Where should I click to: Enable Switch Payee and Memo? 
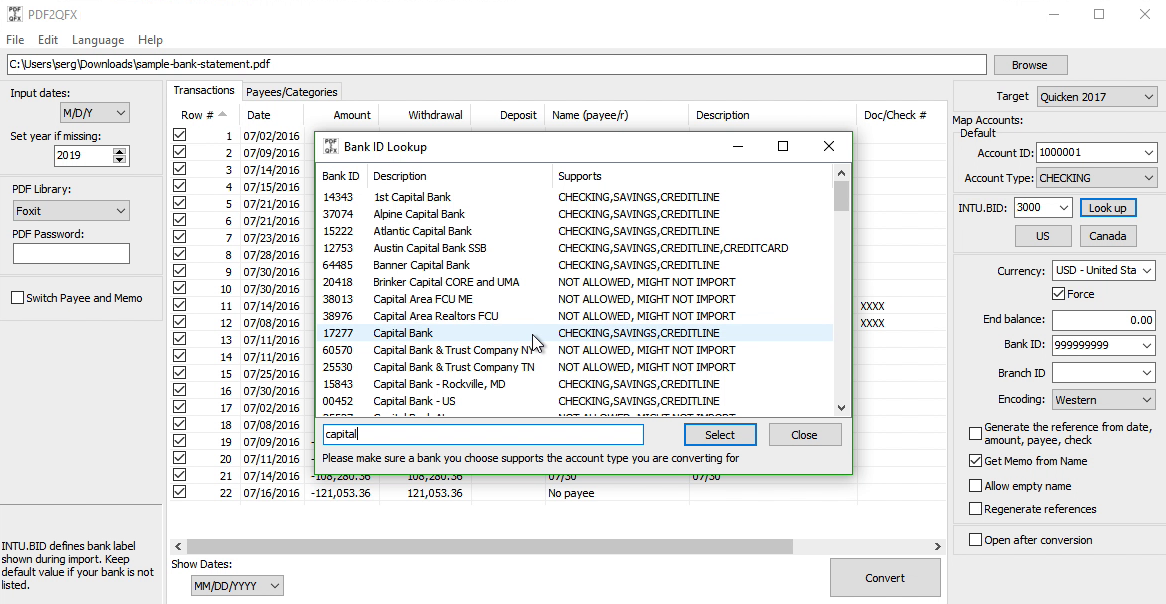[x=17, y=298]
